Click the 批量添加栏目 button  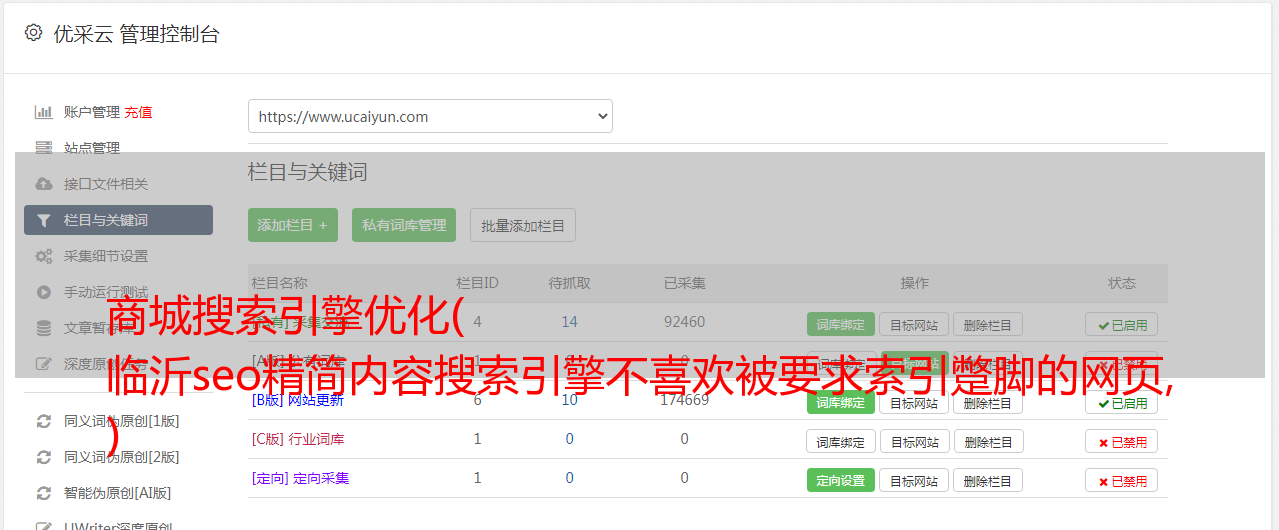(x=523, y=225)
